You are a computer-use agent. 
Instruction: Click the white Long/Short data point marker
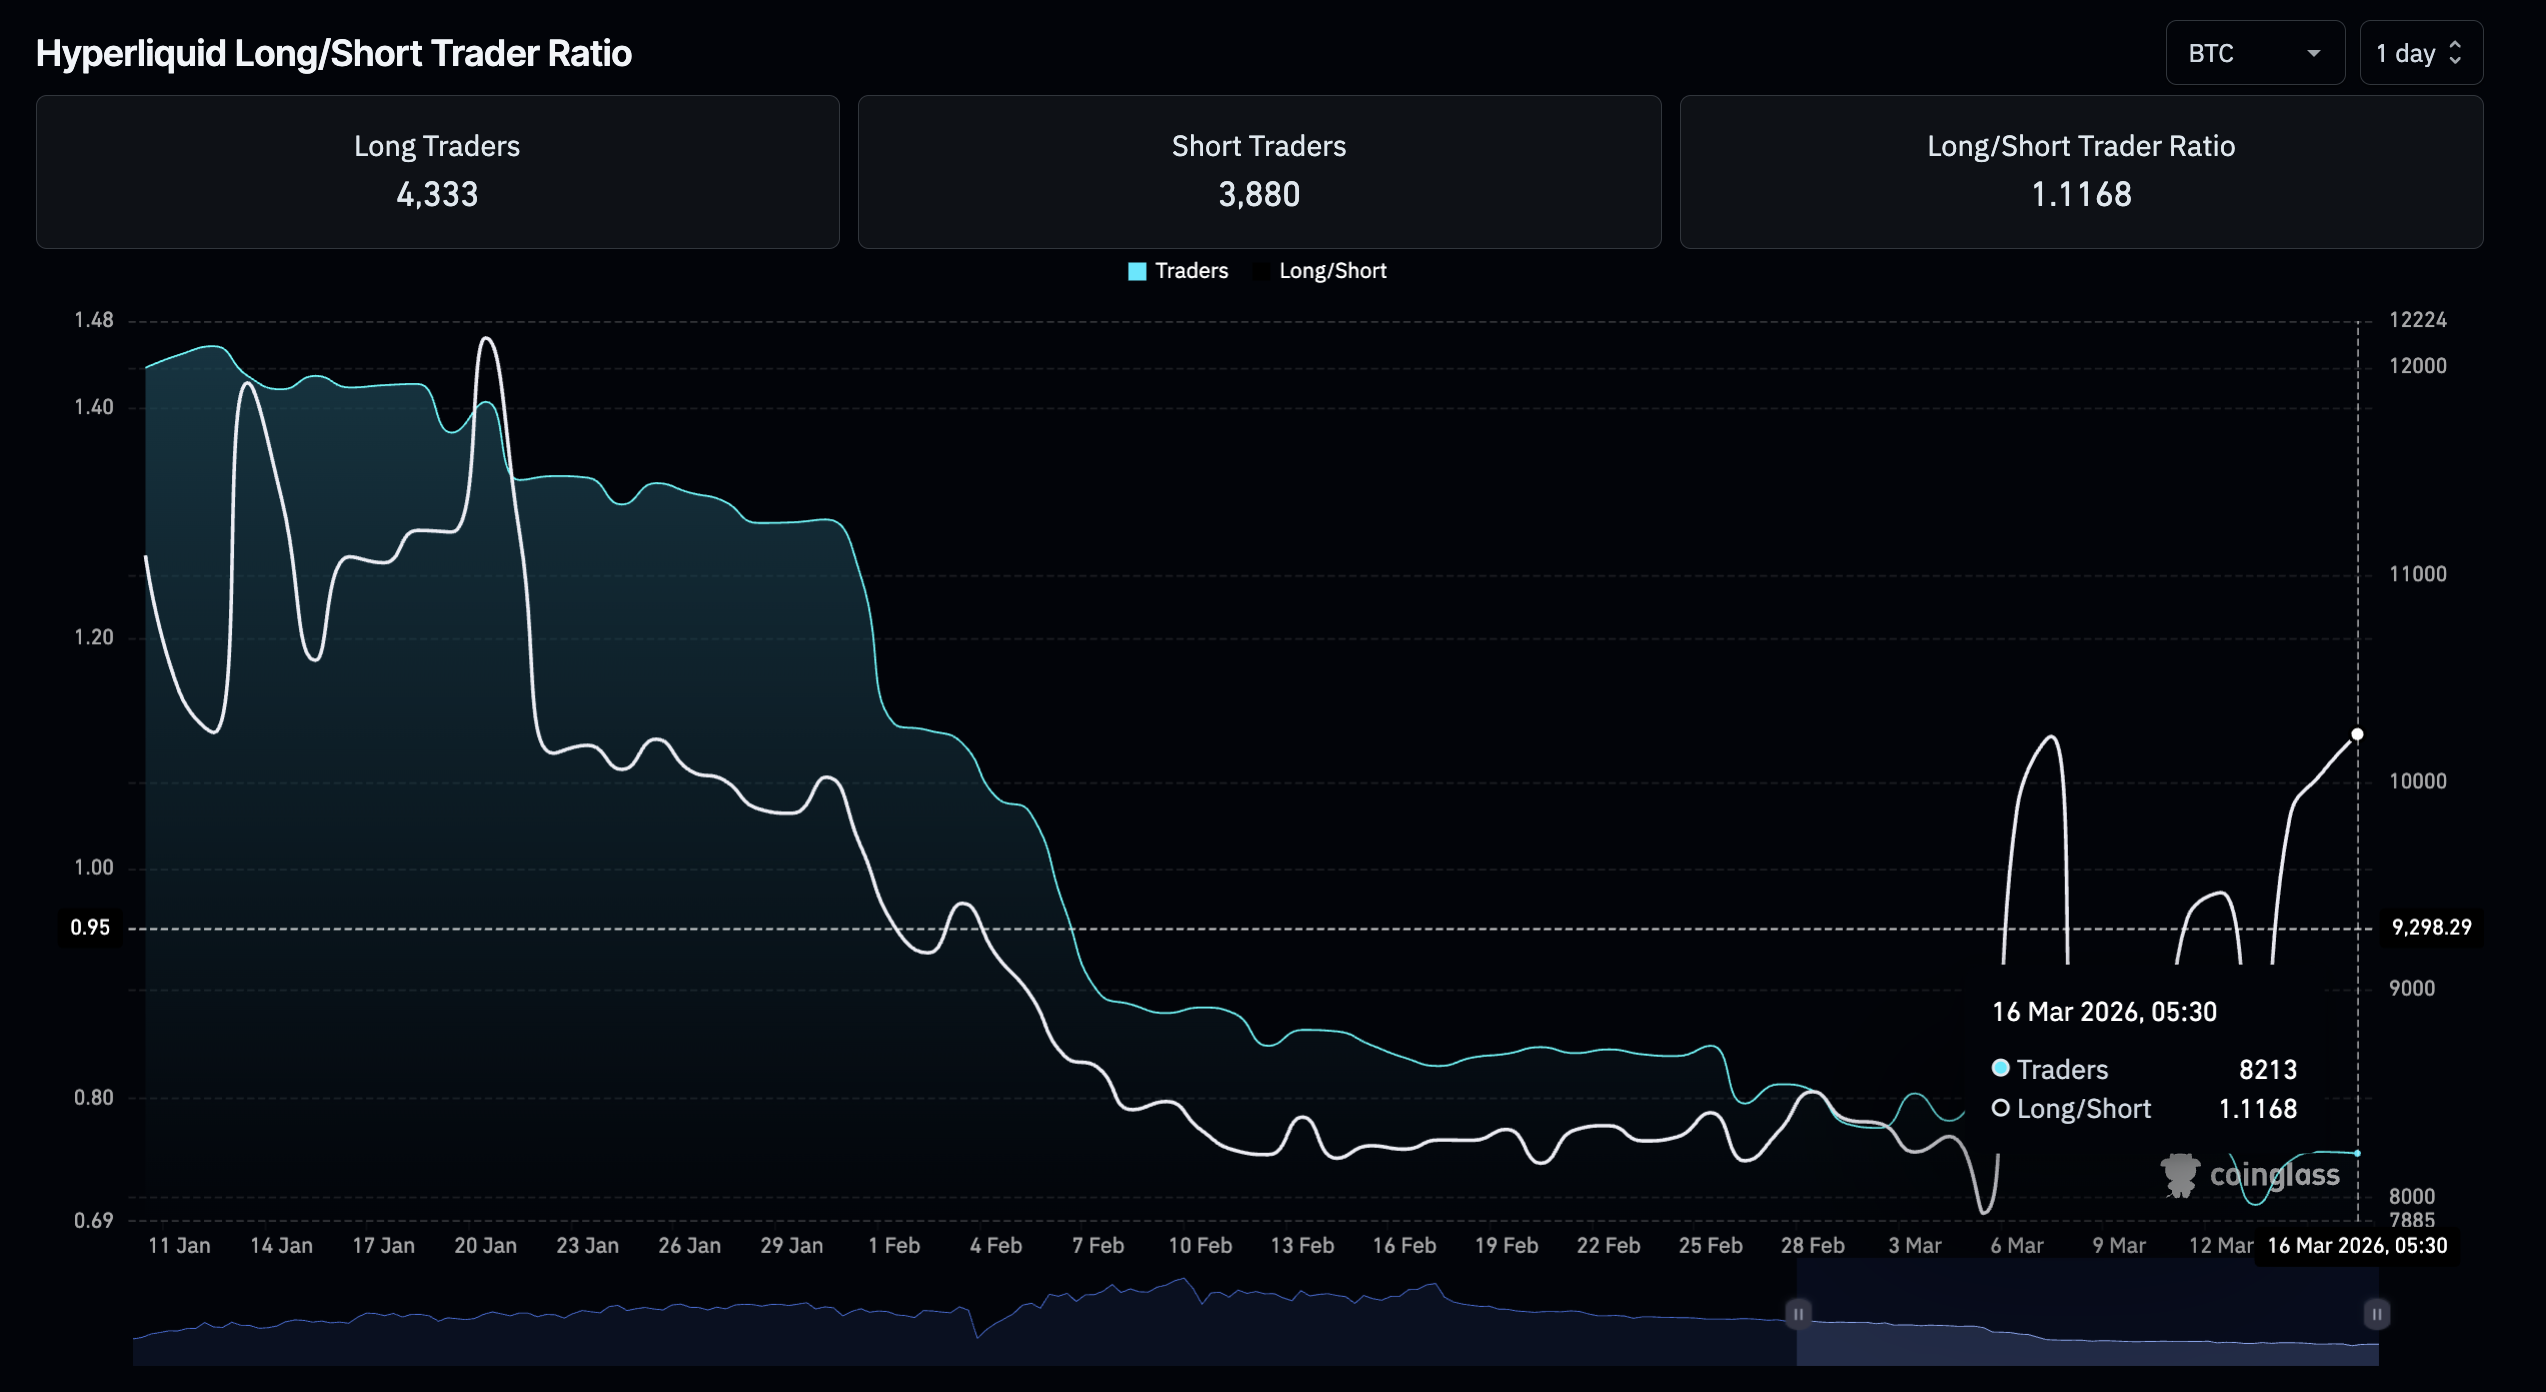[2357, 735]
